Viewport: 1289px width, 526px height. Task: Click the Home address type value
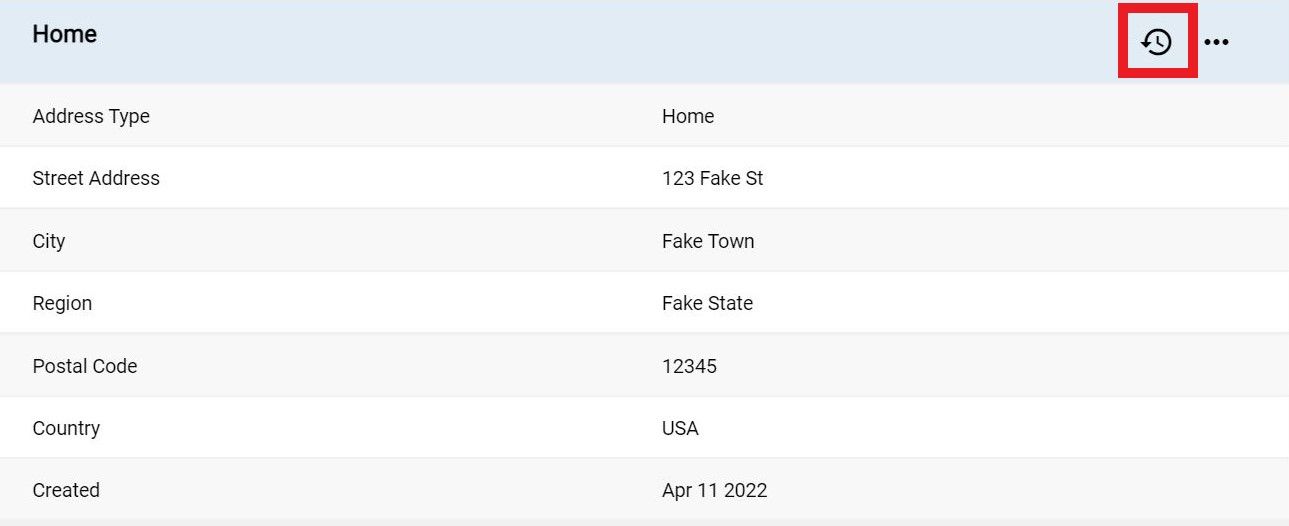(x=688, y=116)
